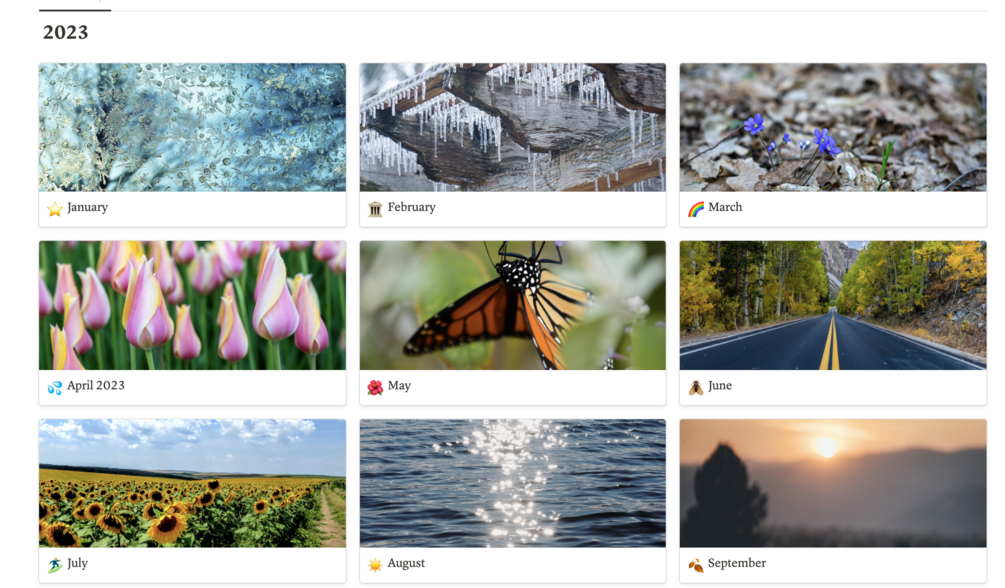This screenshot has height=588, width=1005.
Task: Open the April 2023 page title
Action: [x=96, y=385]
